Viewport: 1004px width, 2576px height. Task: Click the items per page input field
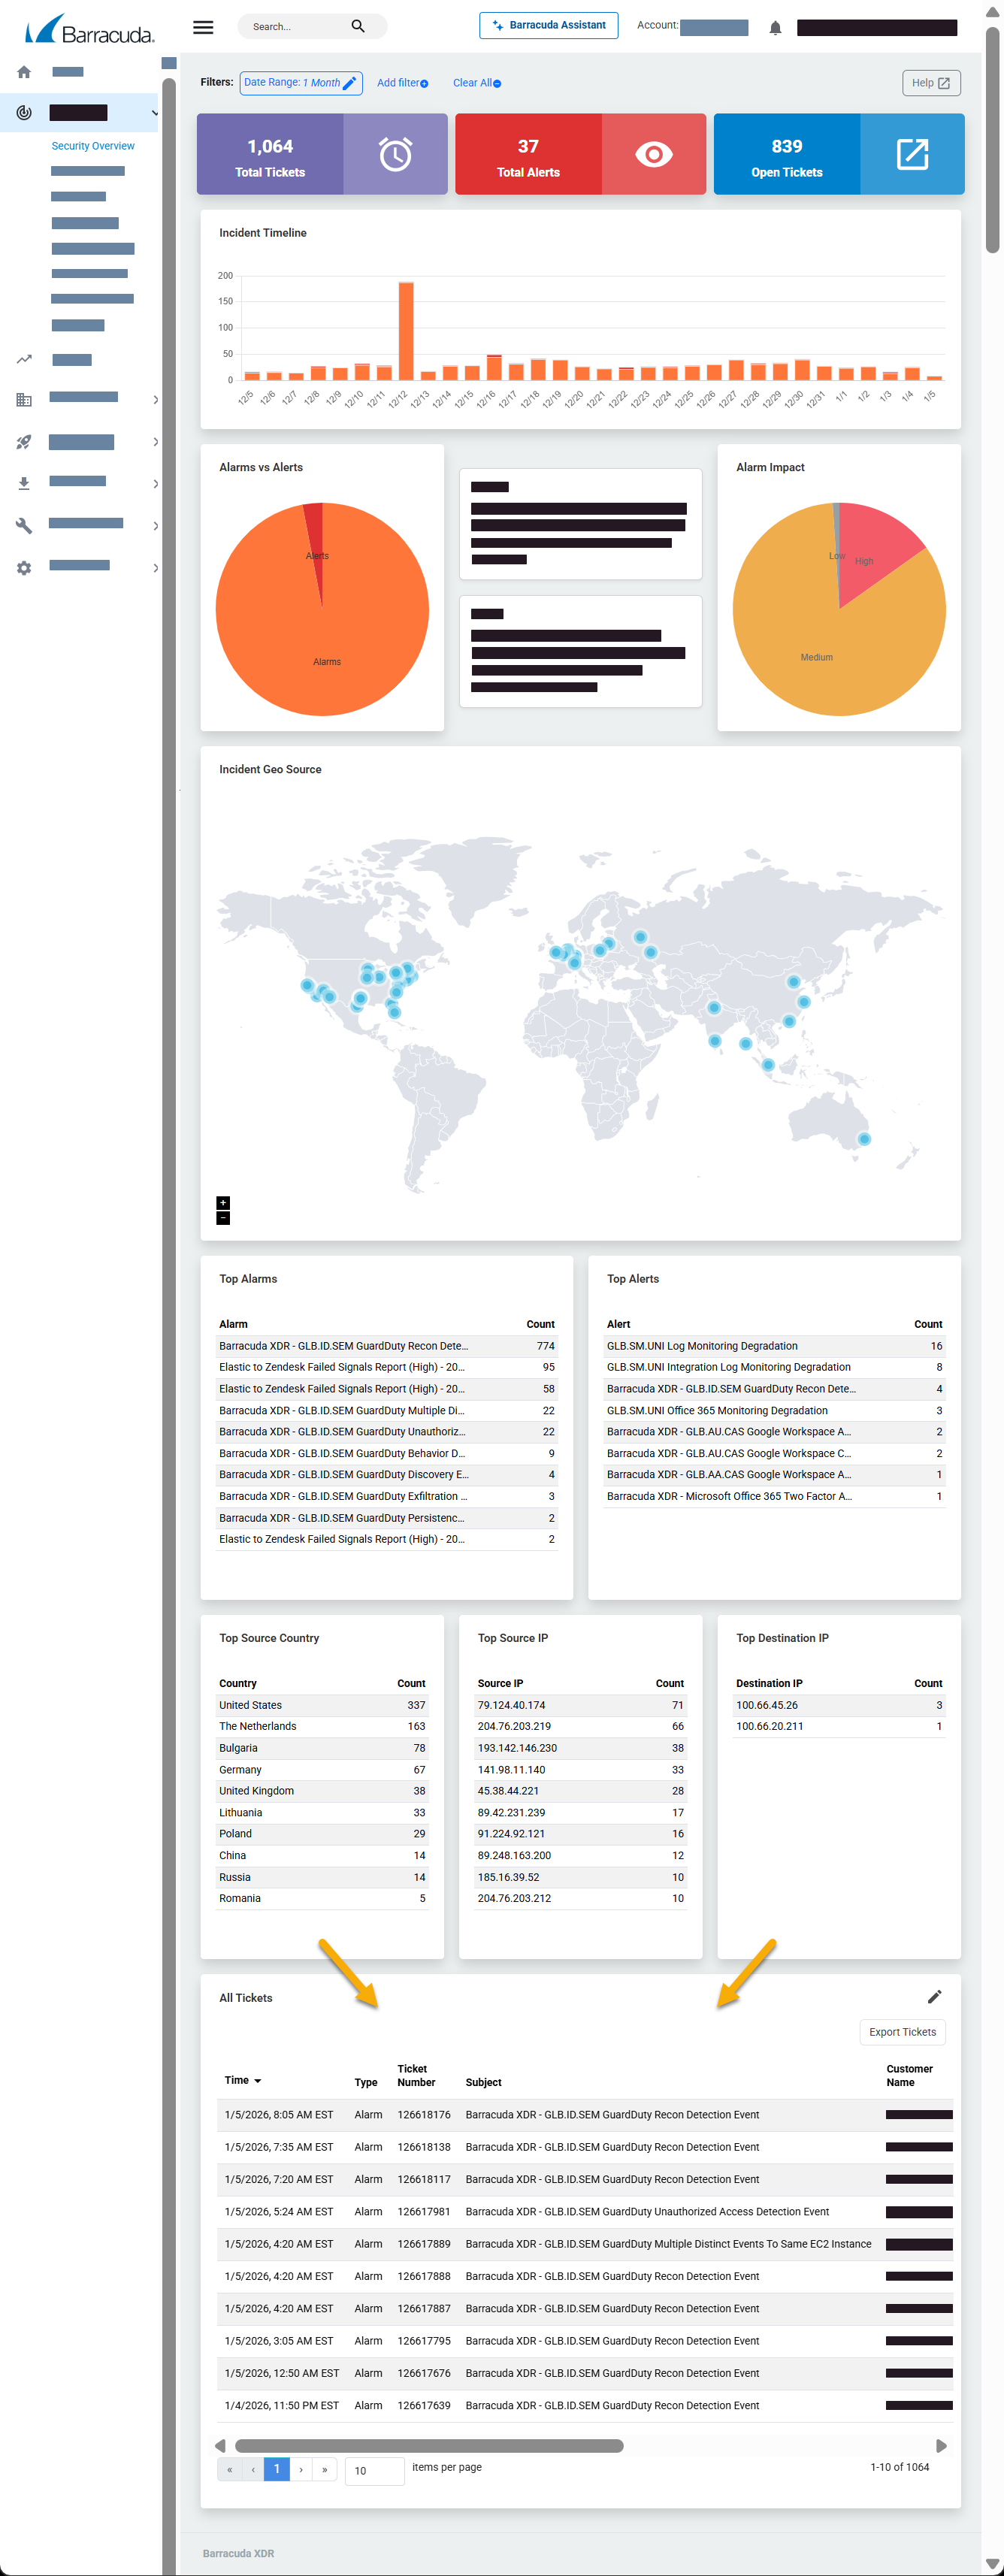(x=374, y=2471)
